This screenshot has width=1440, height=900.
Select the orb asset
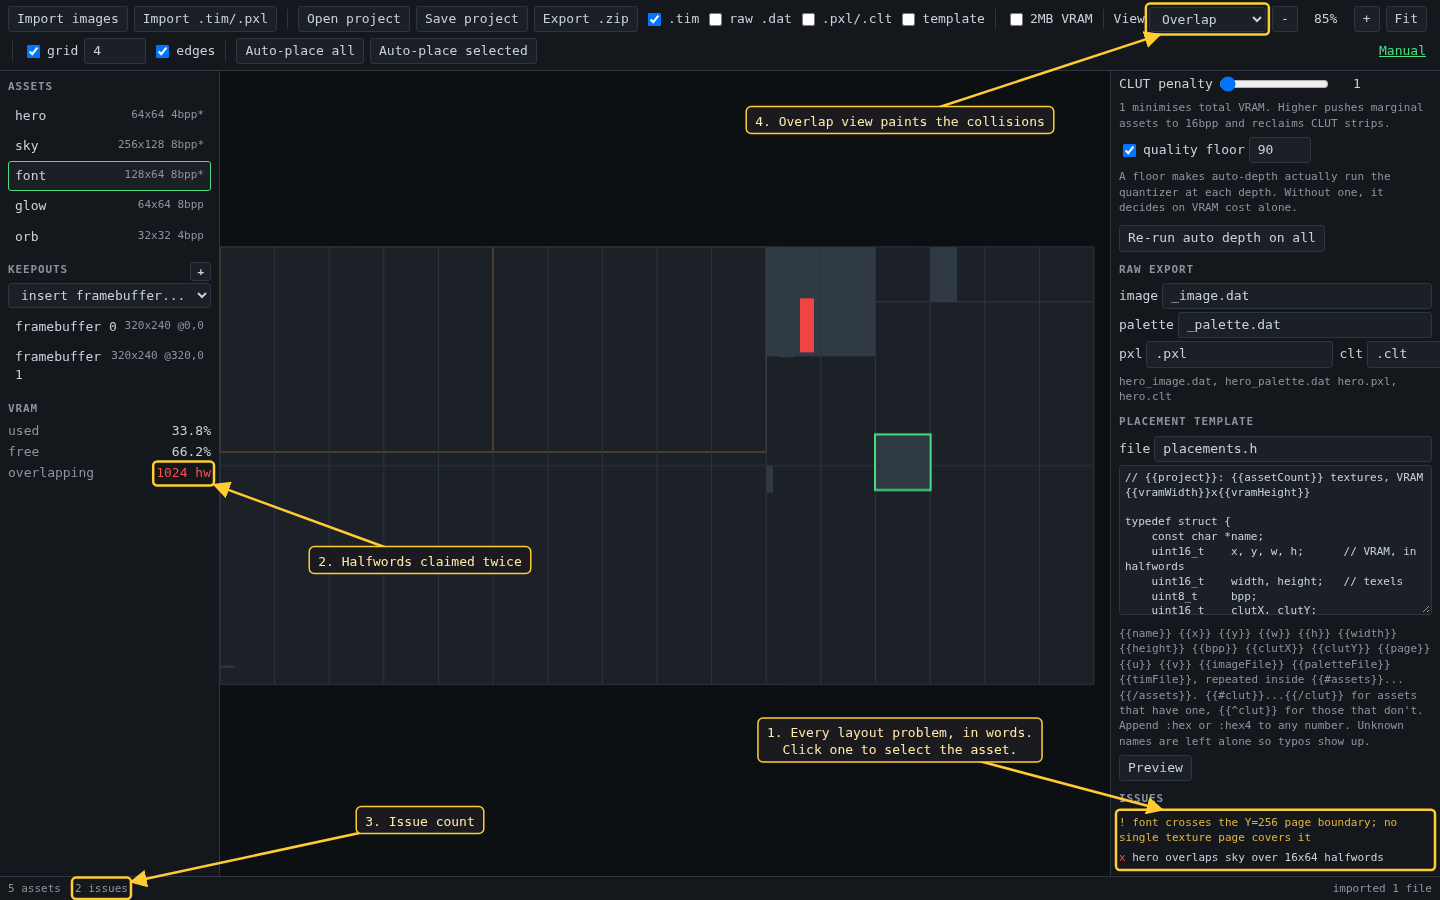[x=109, y=237]
